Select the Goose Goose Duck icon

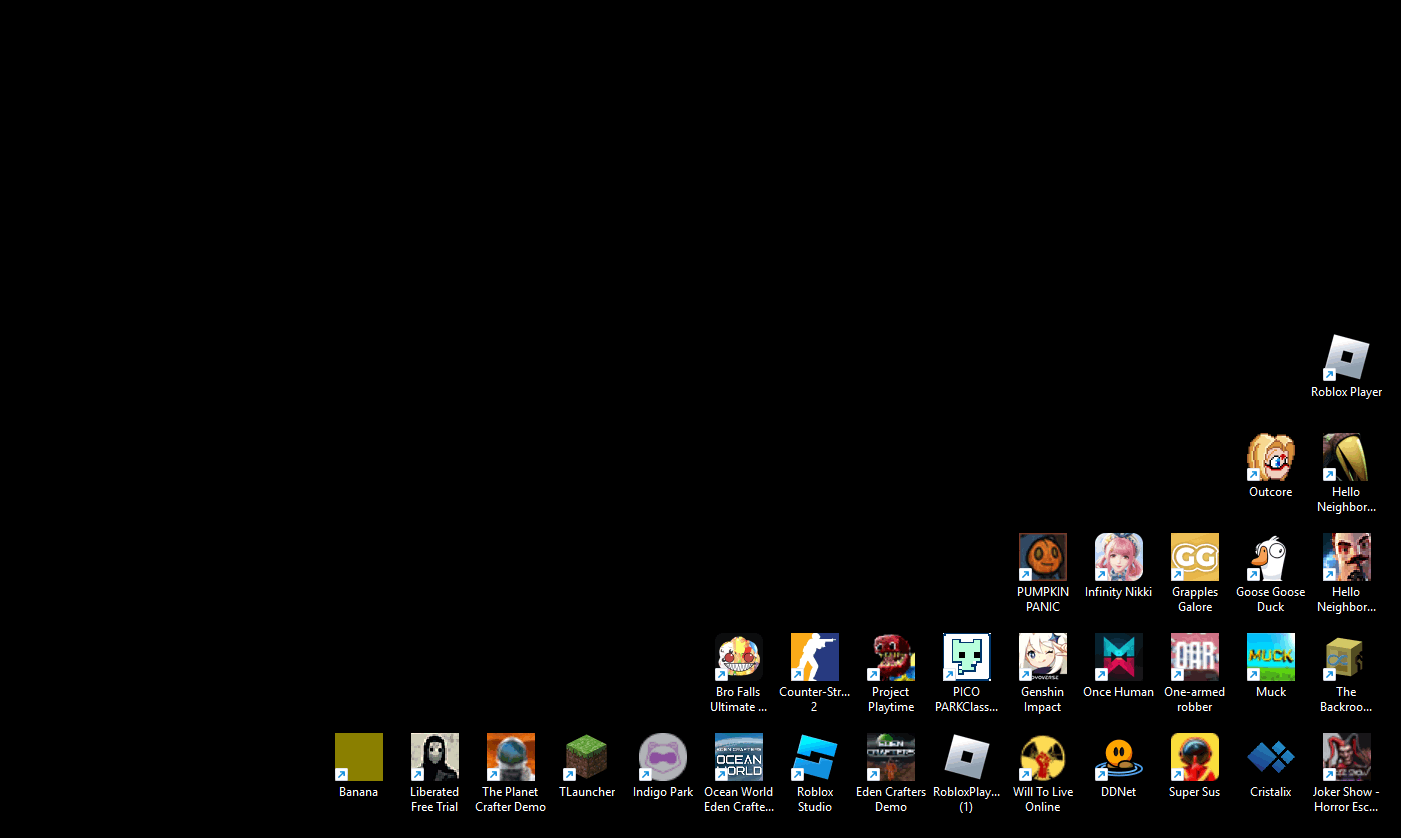click(x=1270, y=557)
